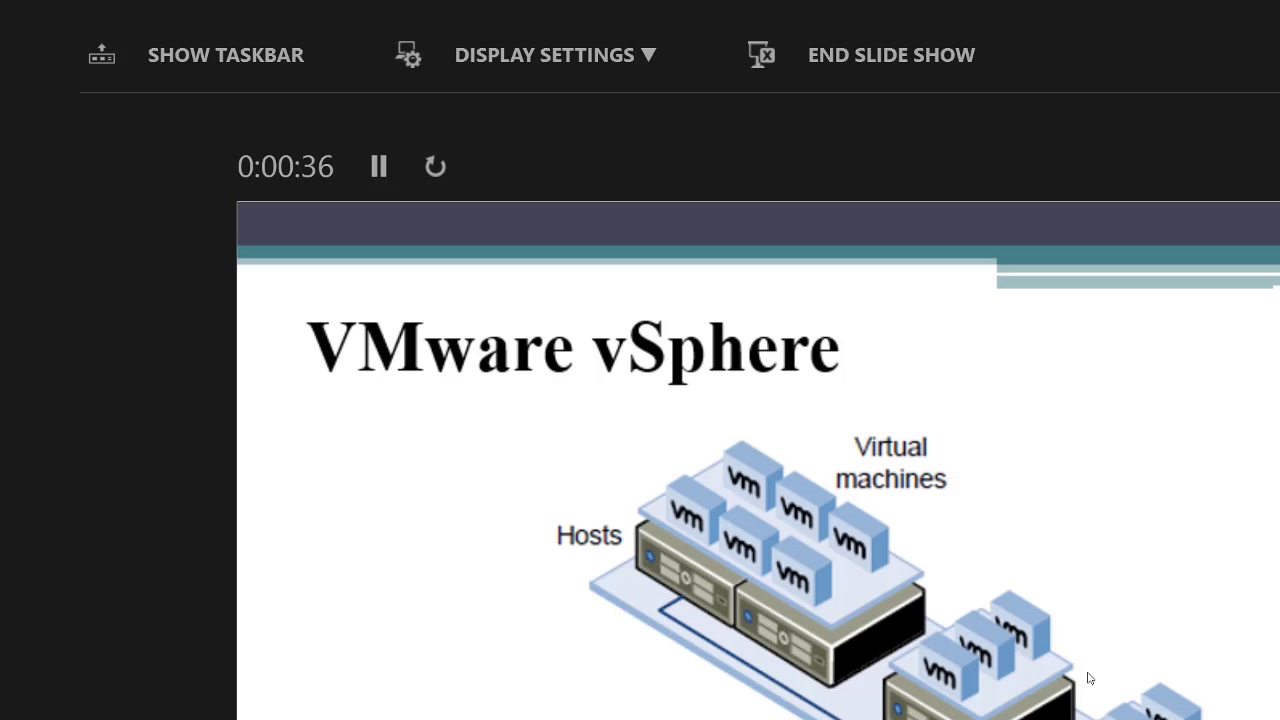Click the Display Settings monitor-gear icon
The image size is (1280, 720).
point(408,55)
